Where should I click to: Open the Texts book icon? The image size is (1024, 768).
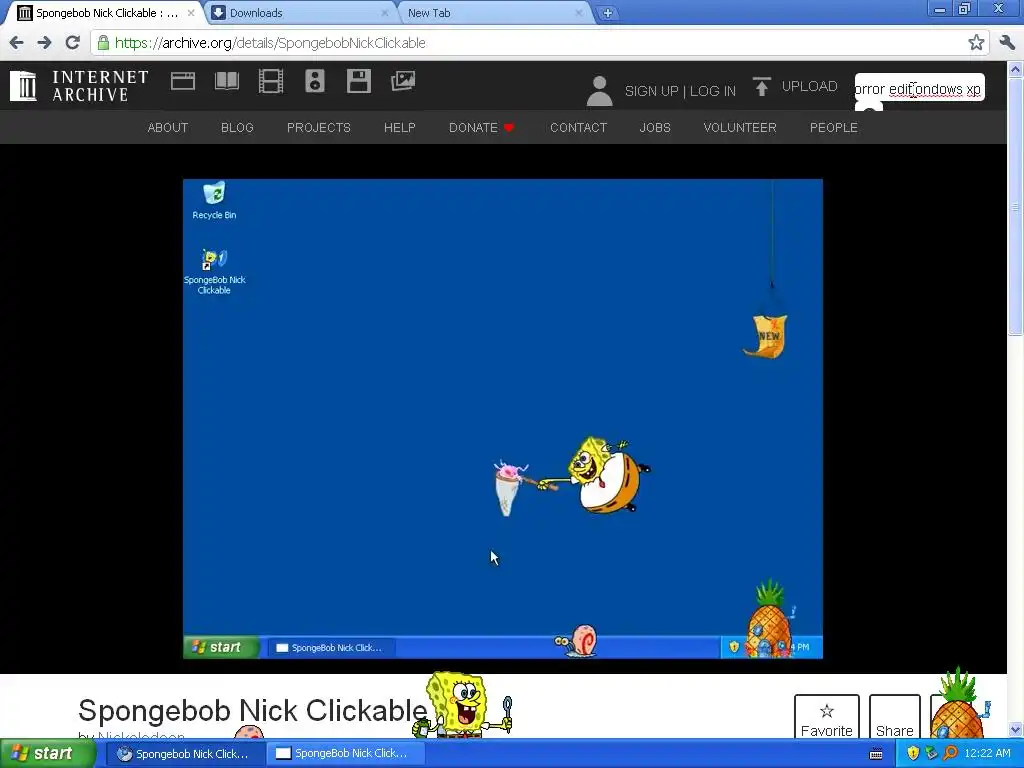227,82
